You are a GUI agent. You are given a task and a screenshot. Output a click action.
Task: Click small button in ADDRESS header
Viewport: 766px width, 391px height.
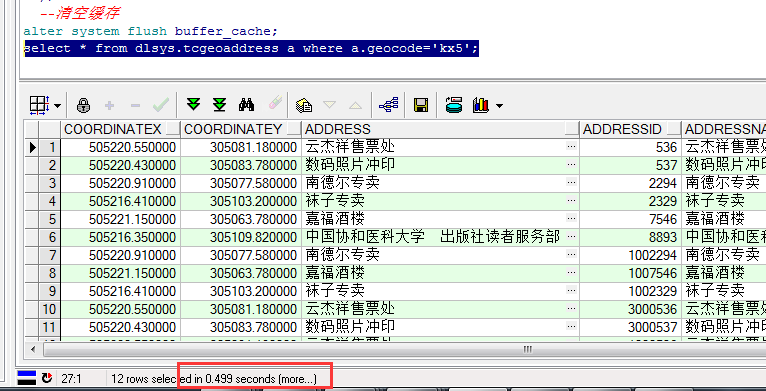click(572, 129)
